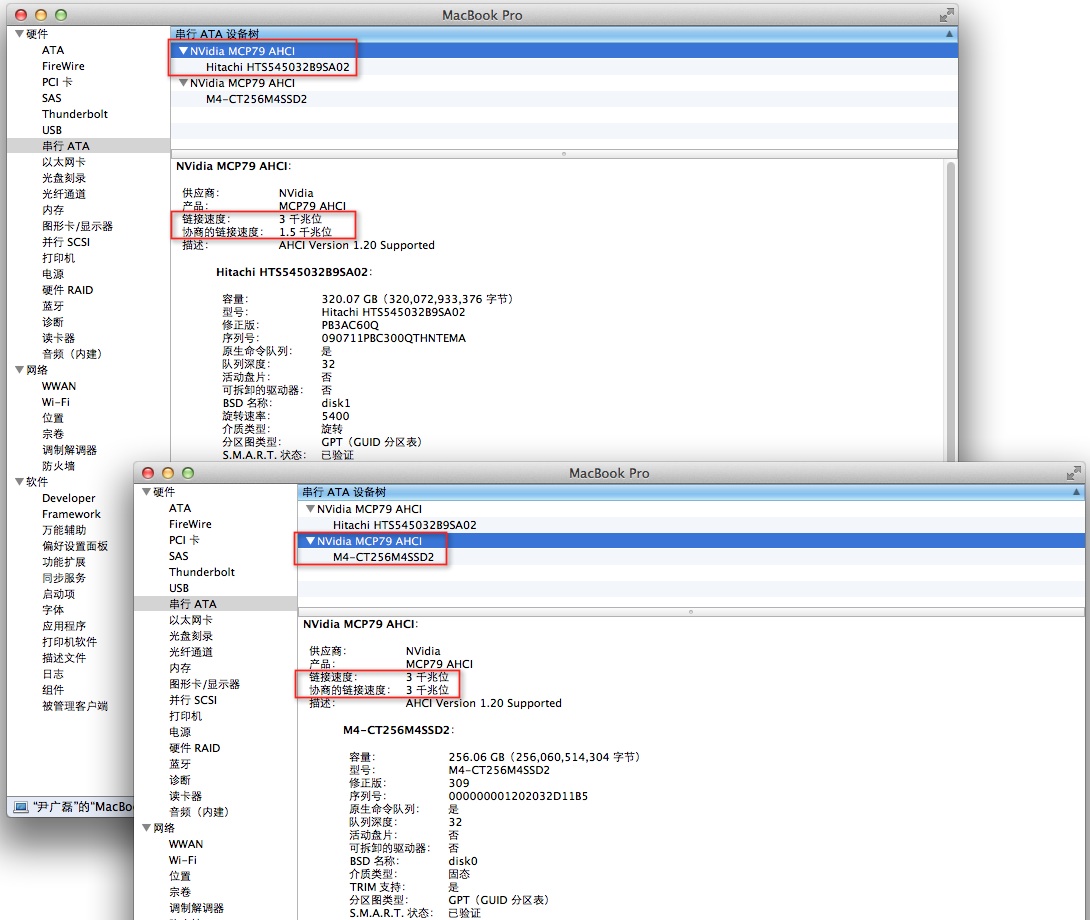
Task: Select 硬件 RAID in the back window sidebar
Action: [x=67, y=290]
